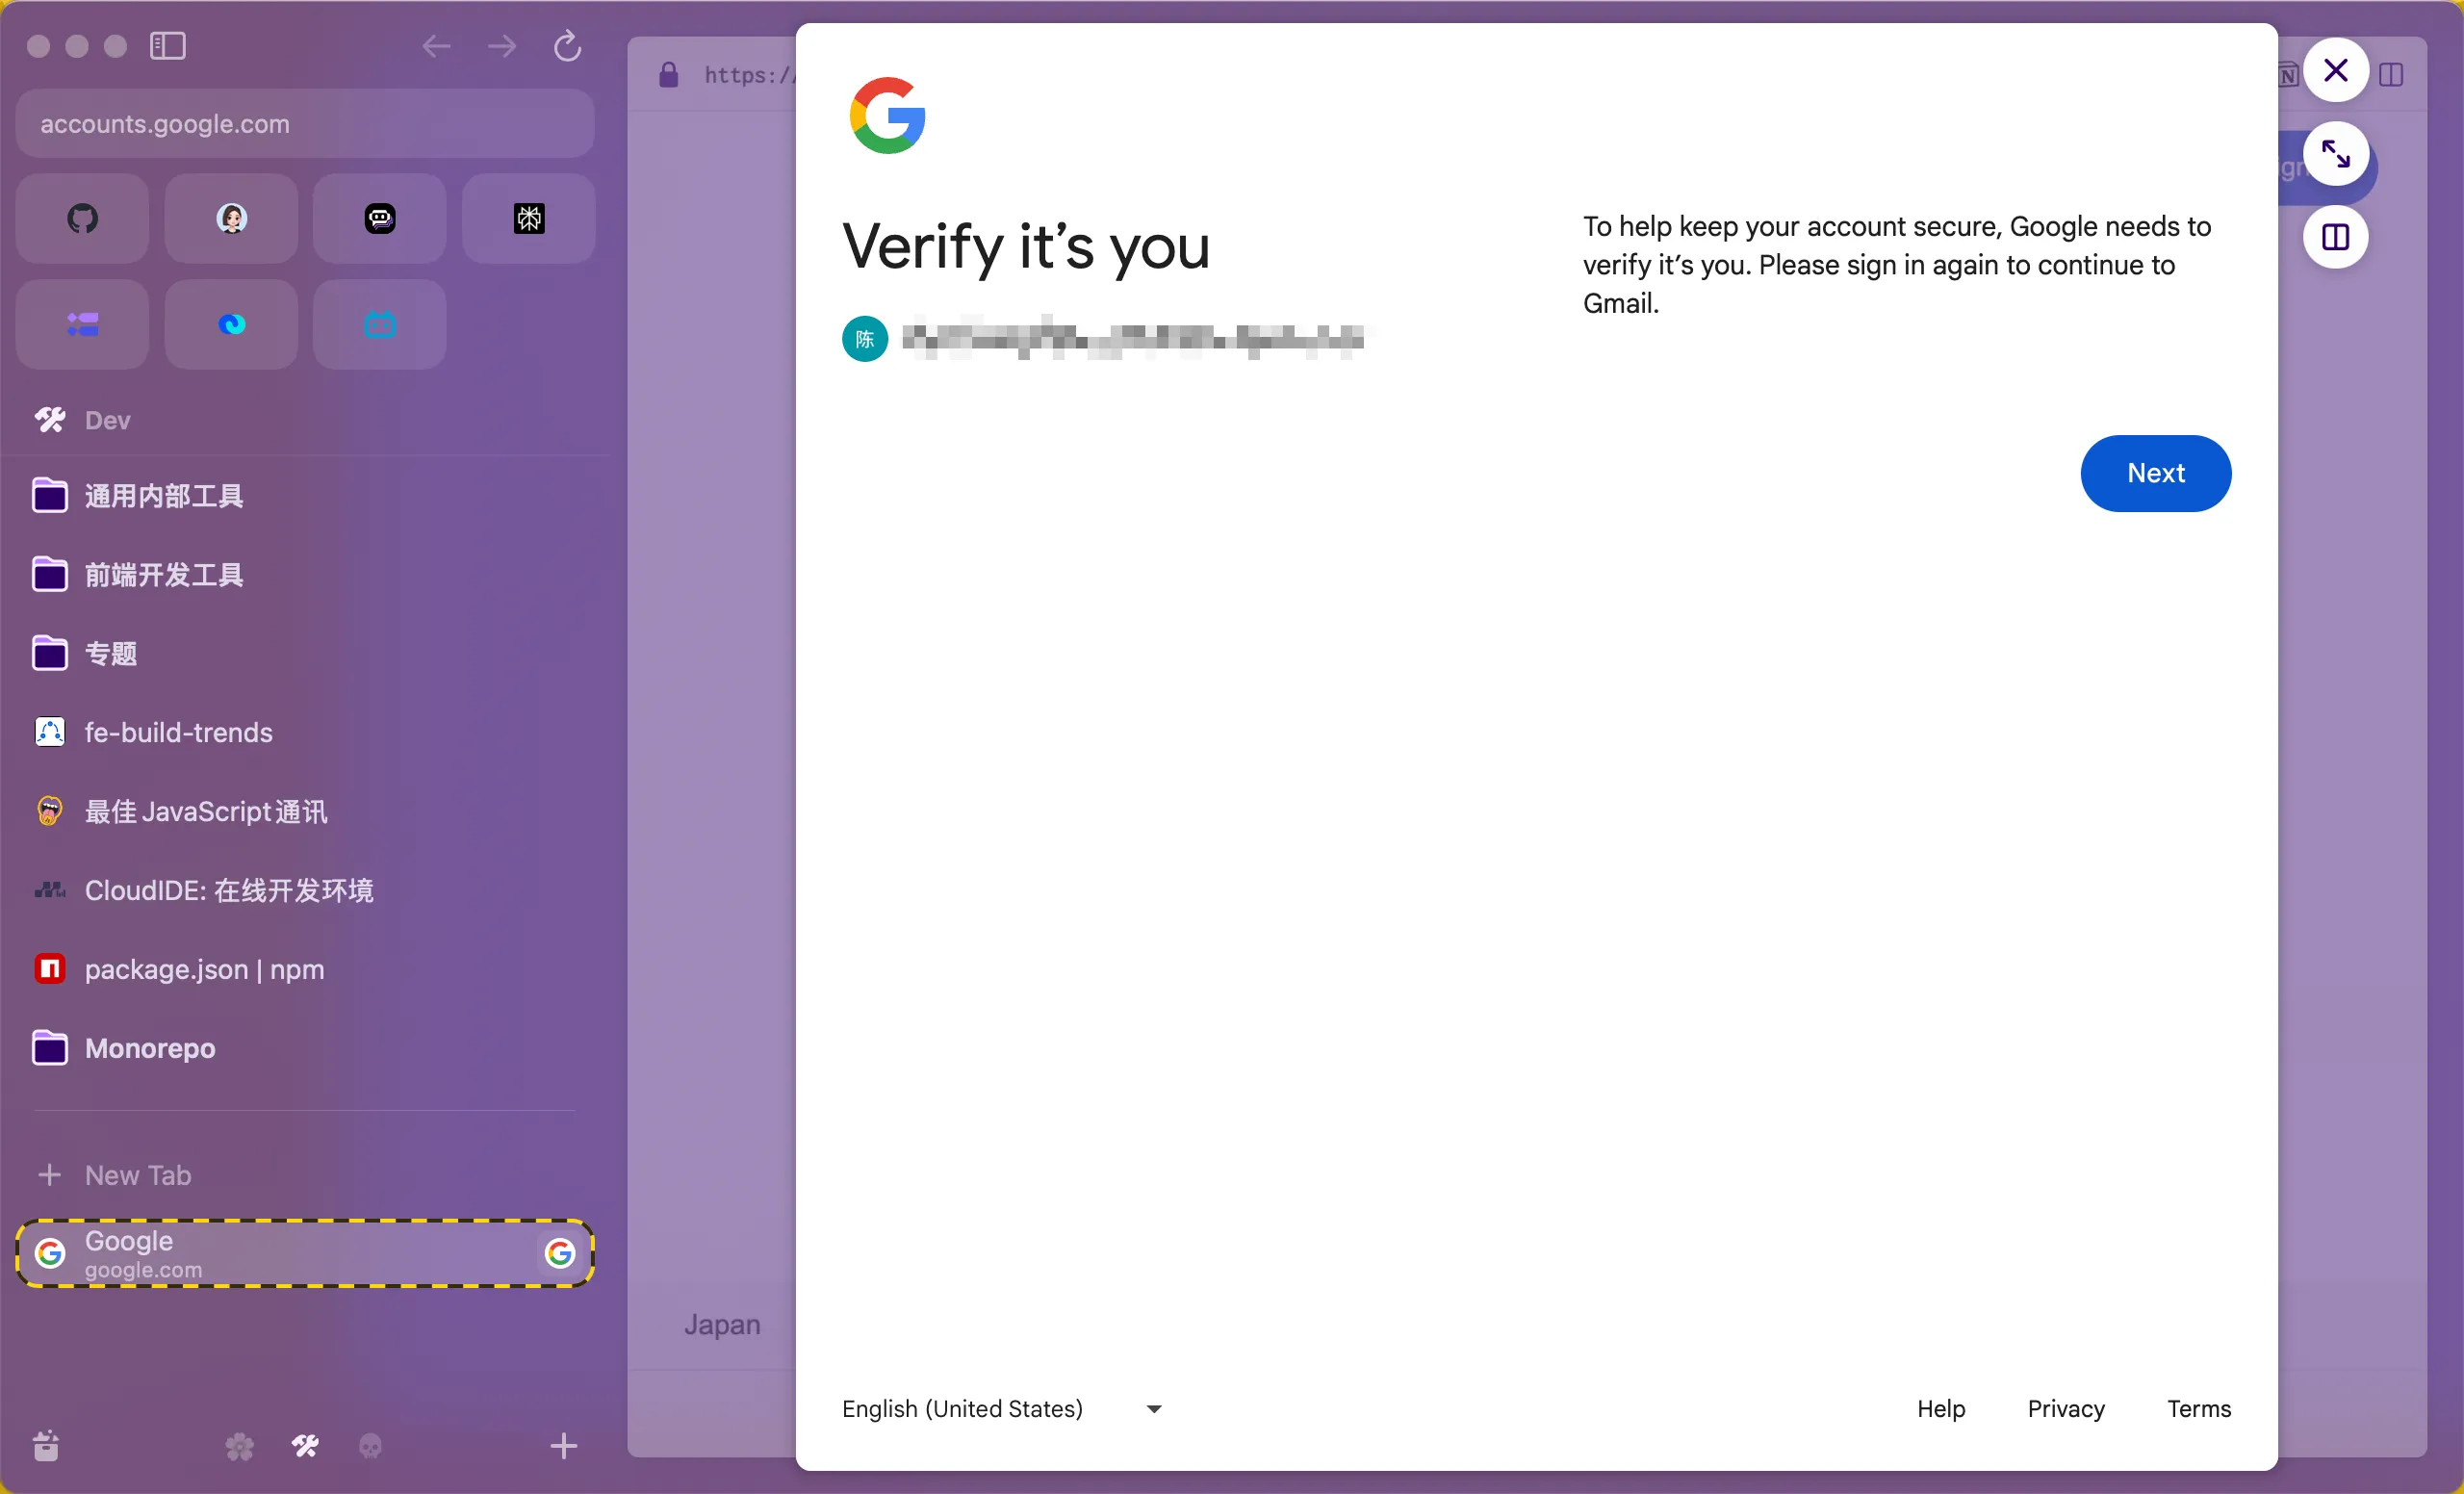Open peek page in split view
Image resolution: width=2464 pixels, height=1494 pixels.
click(2334, 237)
